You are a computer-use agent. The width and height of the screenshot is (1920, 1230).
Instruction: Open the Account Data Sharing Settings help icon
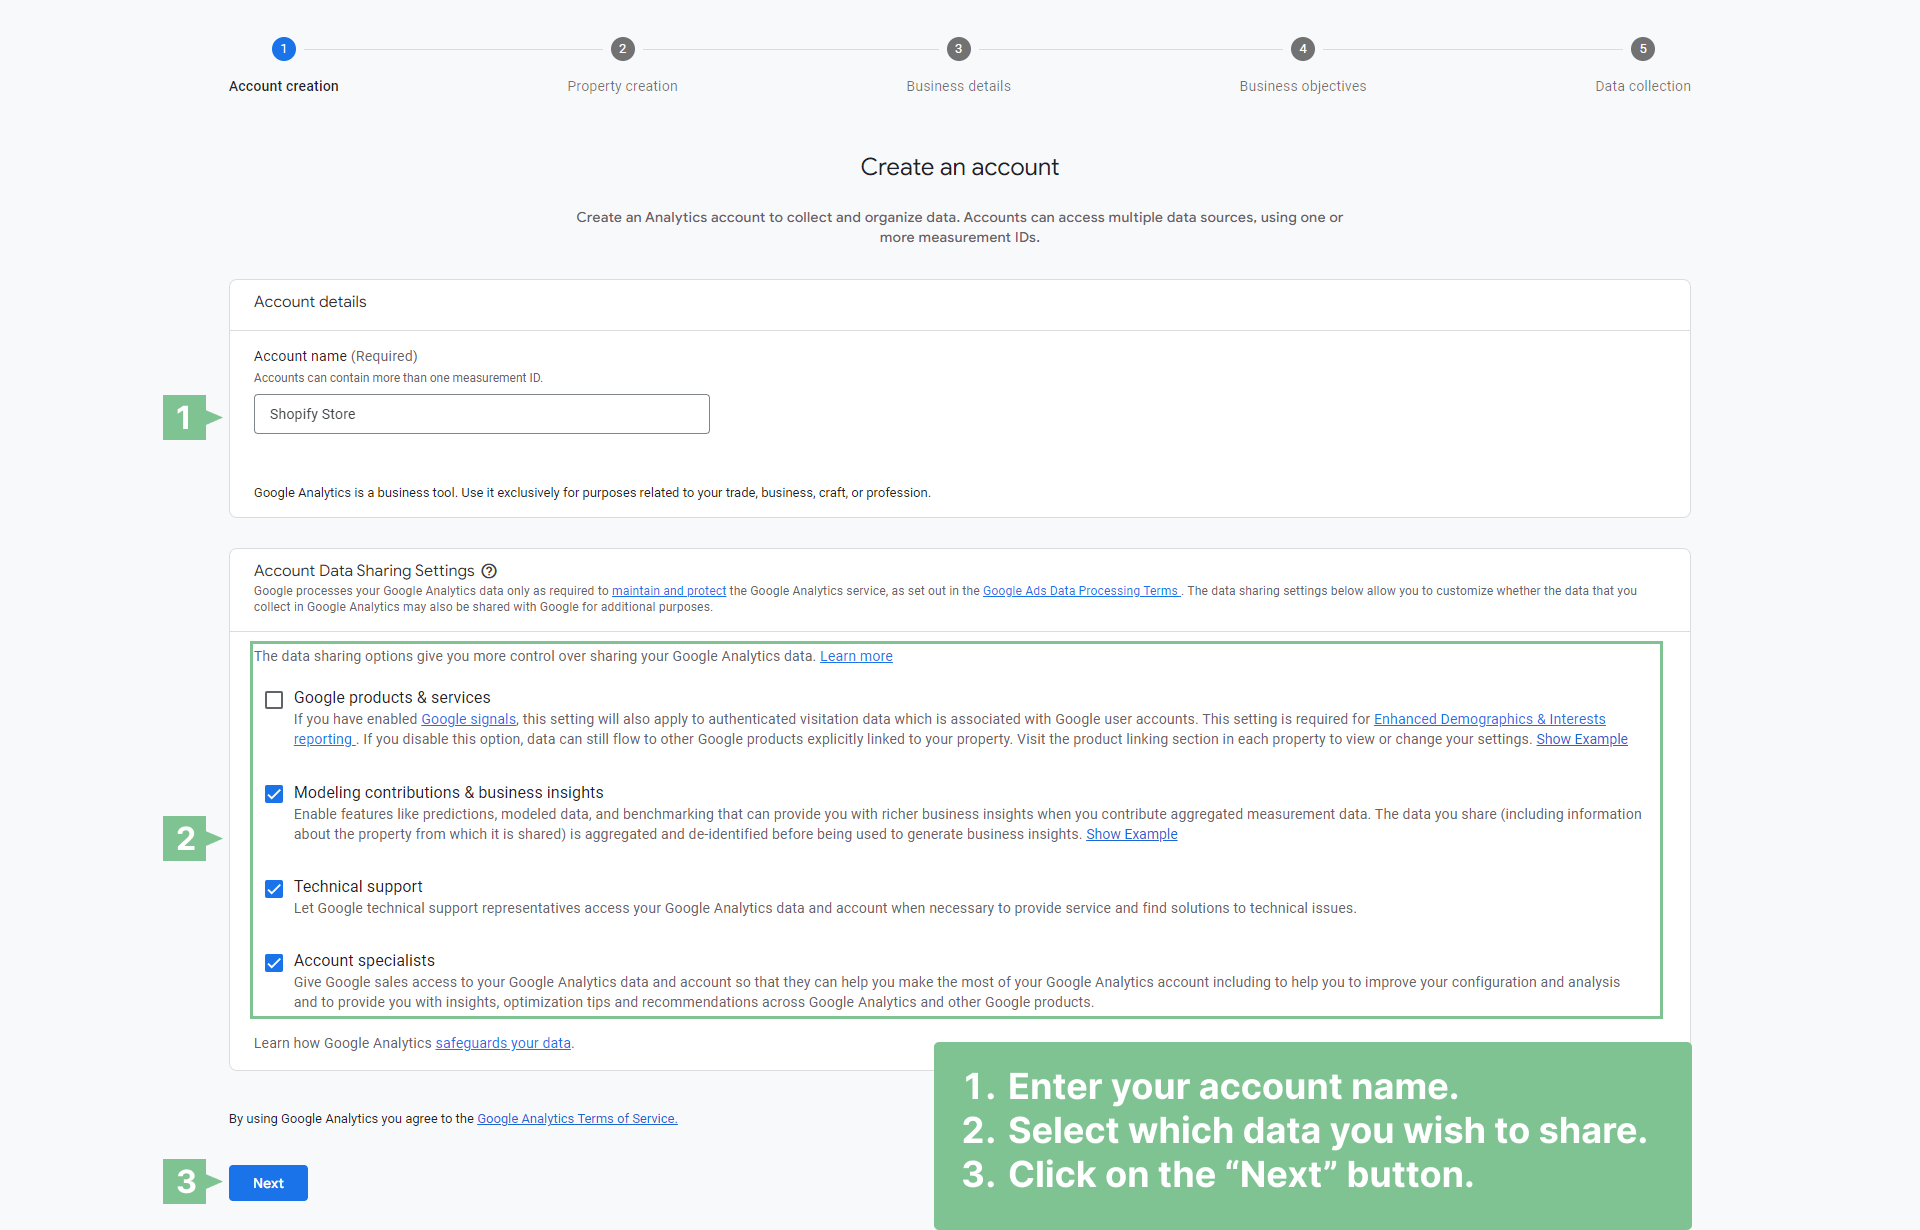[489, 571]
